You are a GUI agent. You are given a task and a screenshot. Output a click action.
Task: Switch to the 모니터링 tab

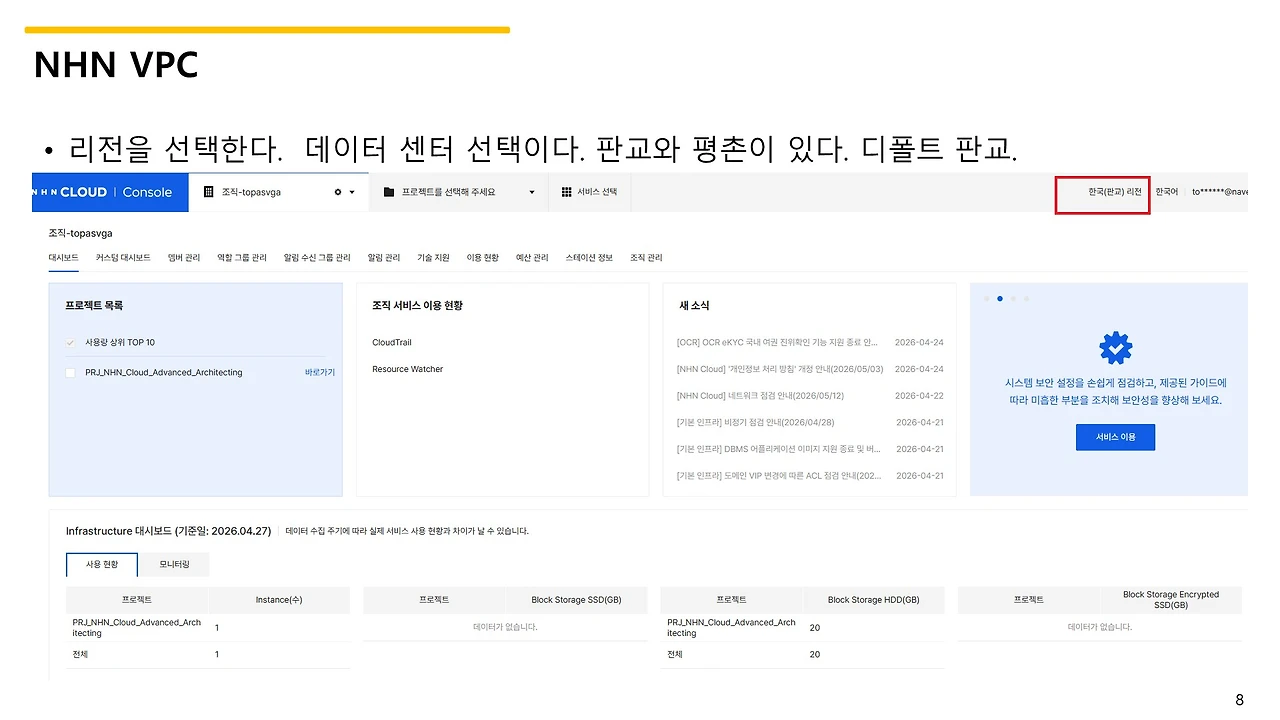(x=174, y=564)
